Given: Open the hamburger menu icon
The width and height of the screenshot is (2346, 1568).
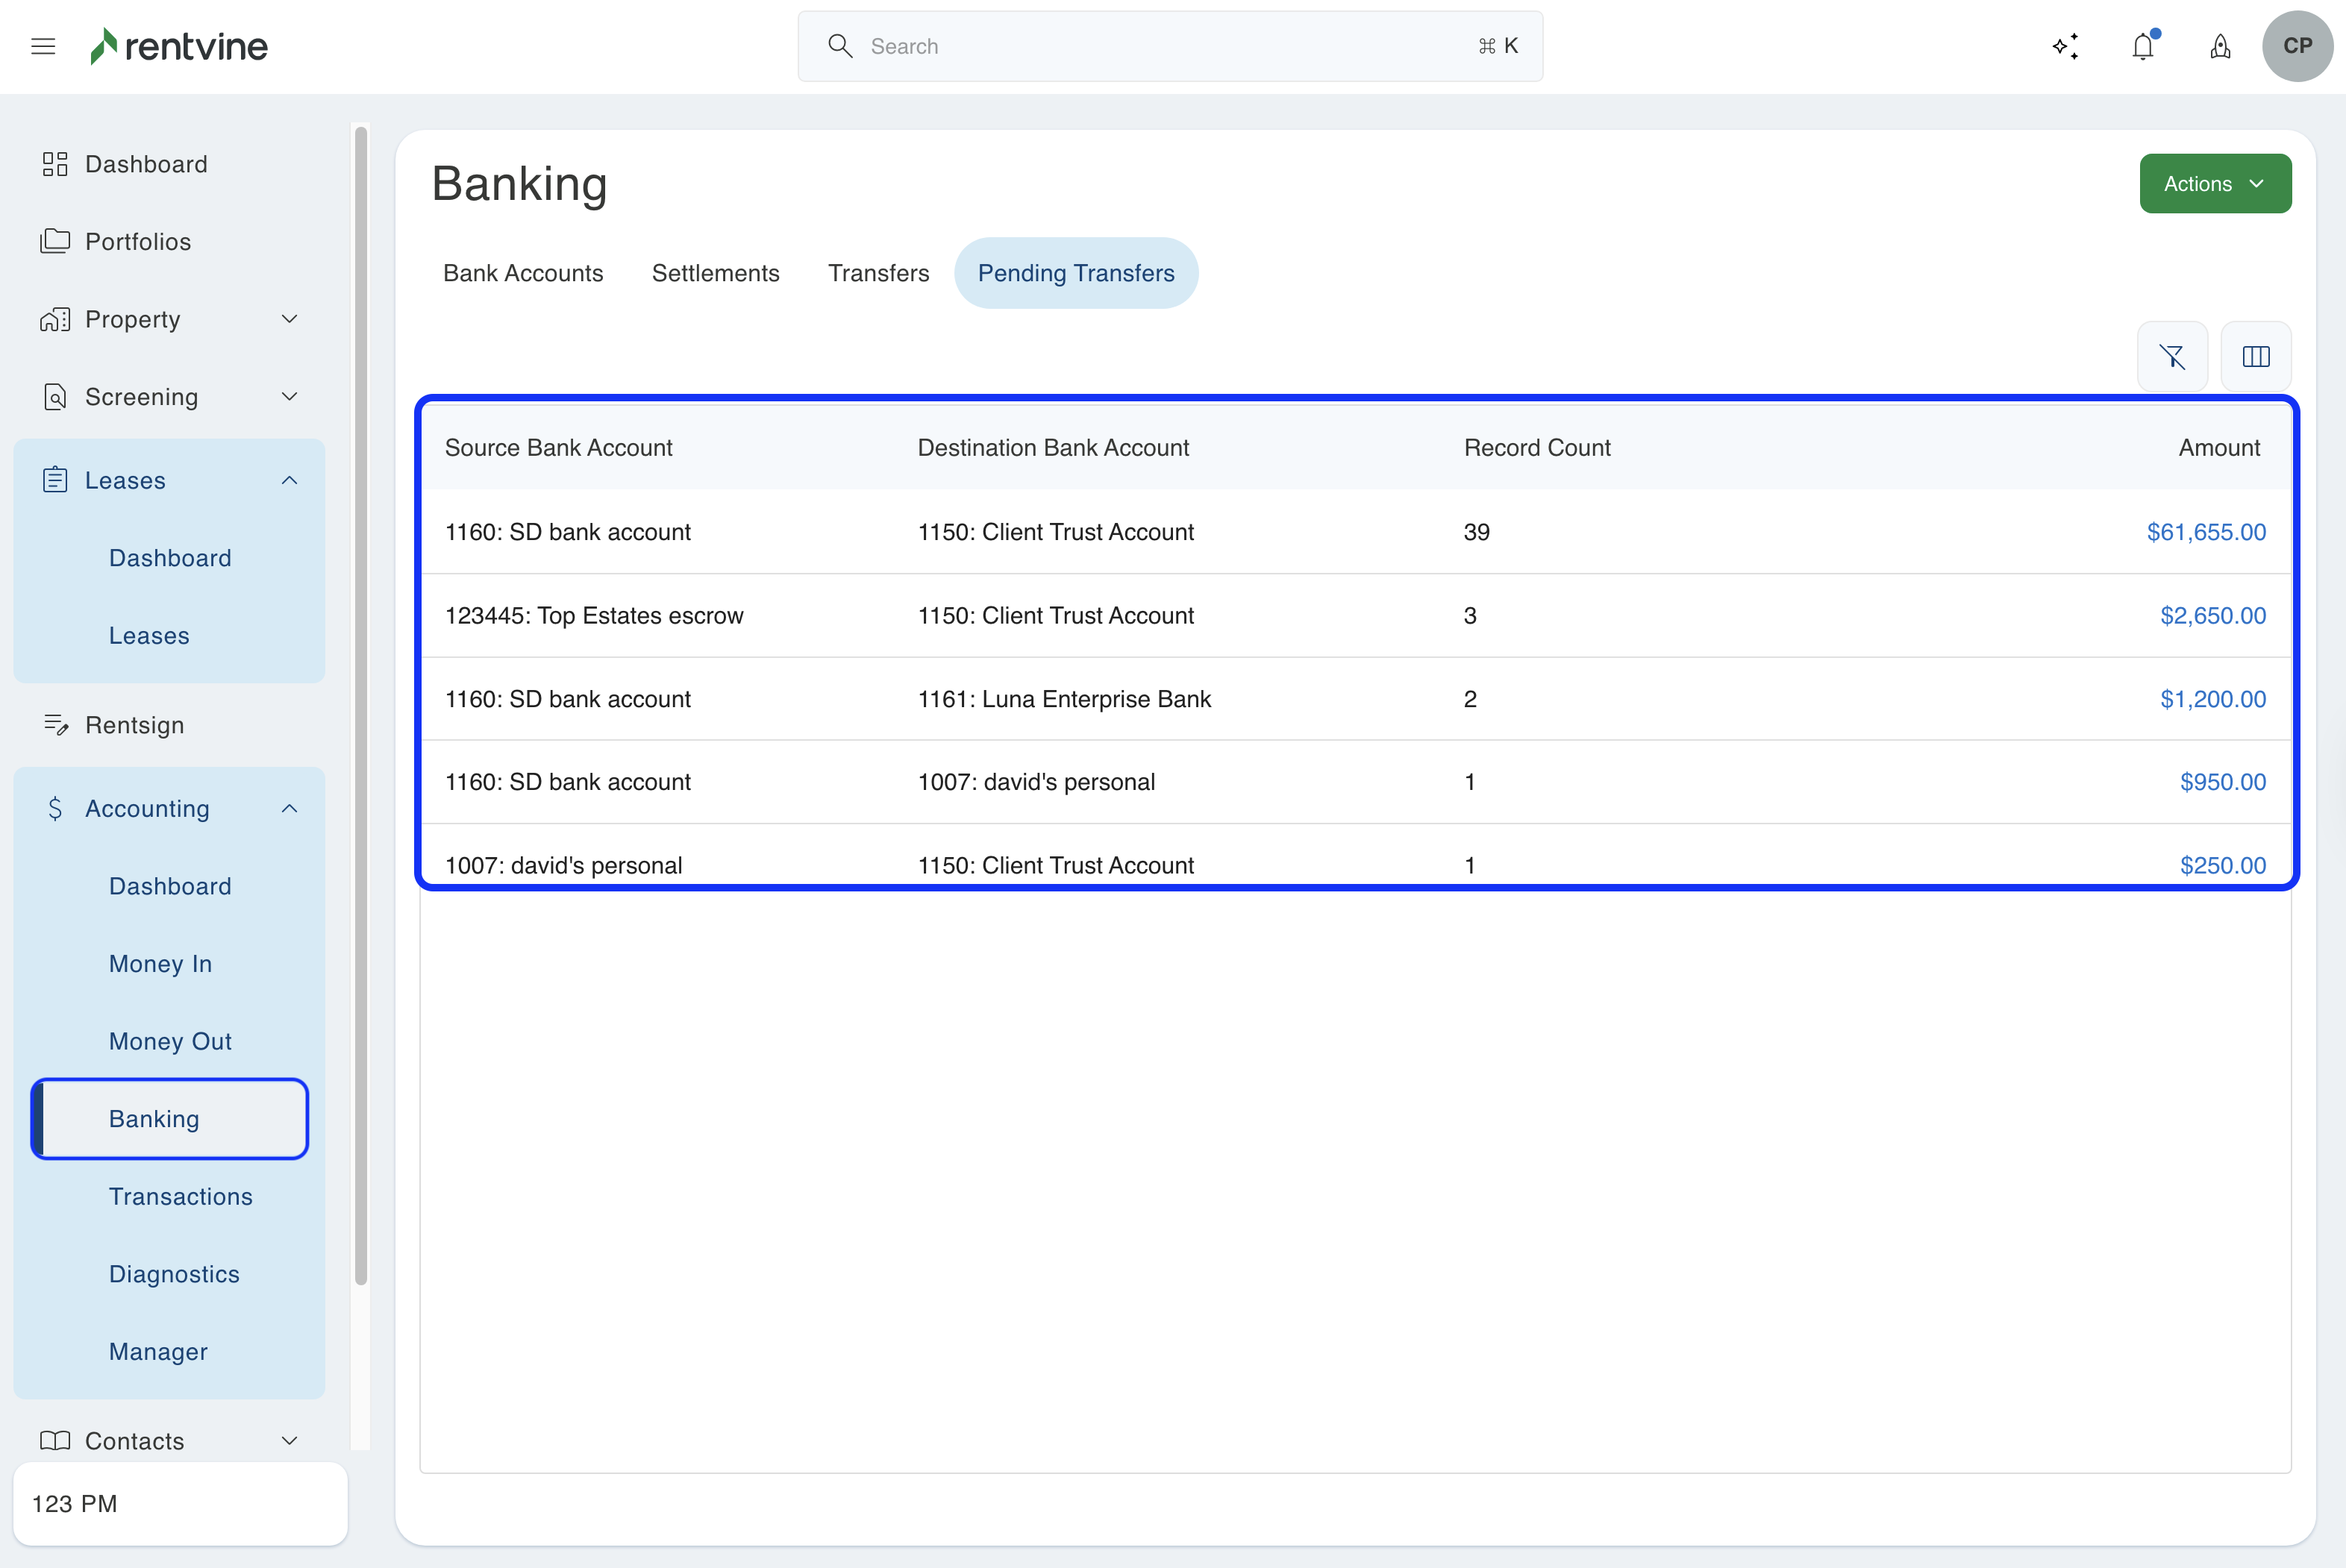Looking at the screenshot, I should click(x=43, y=46).
